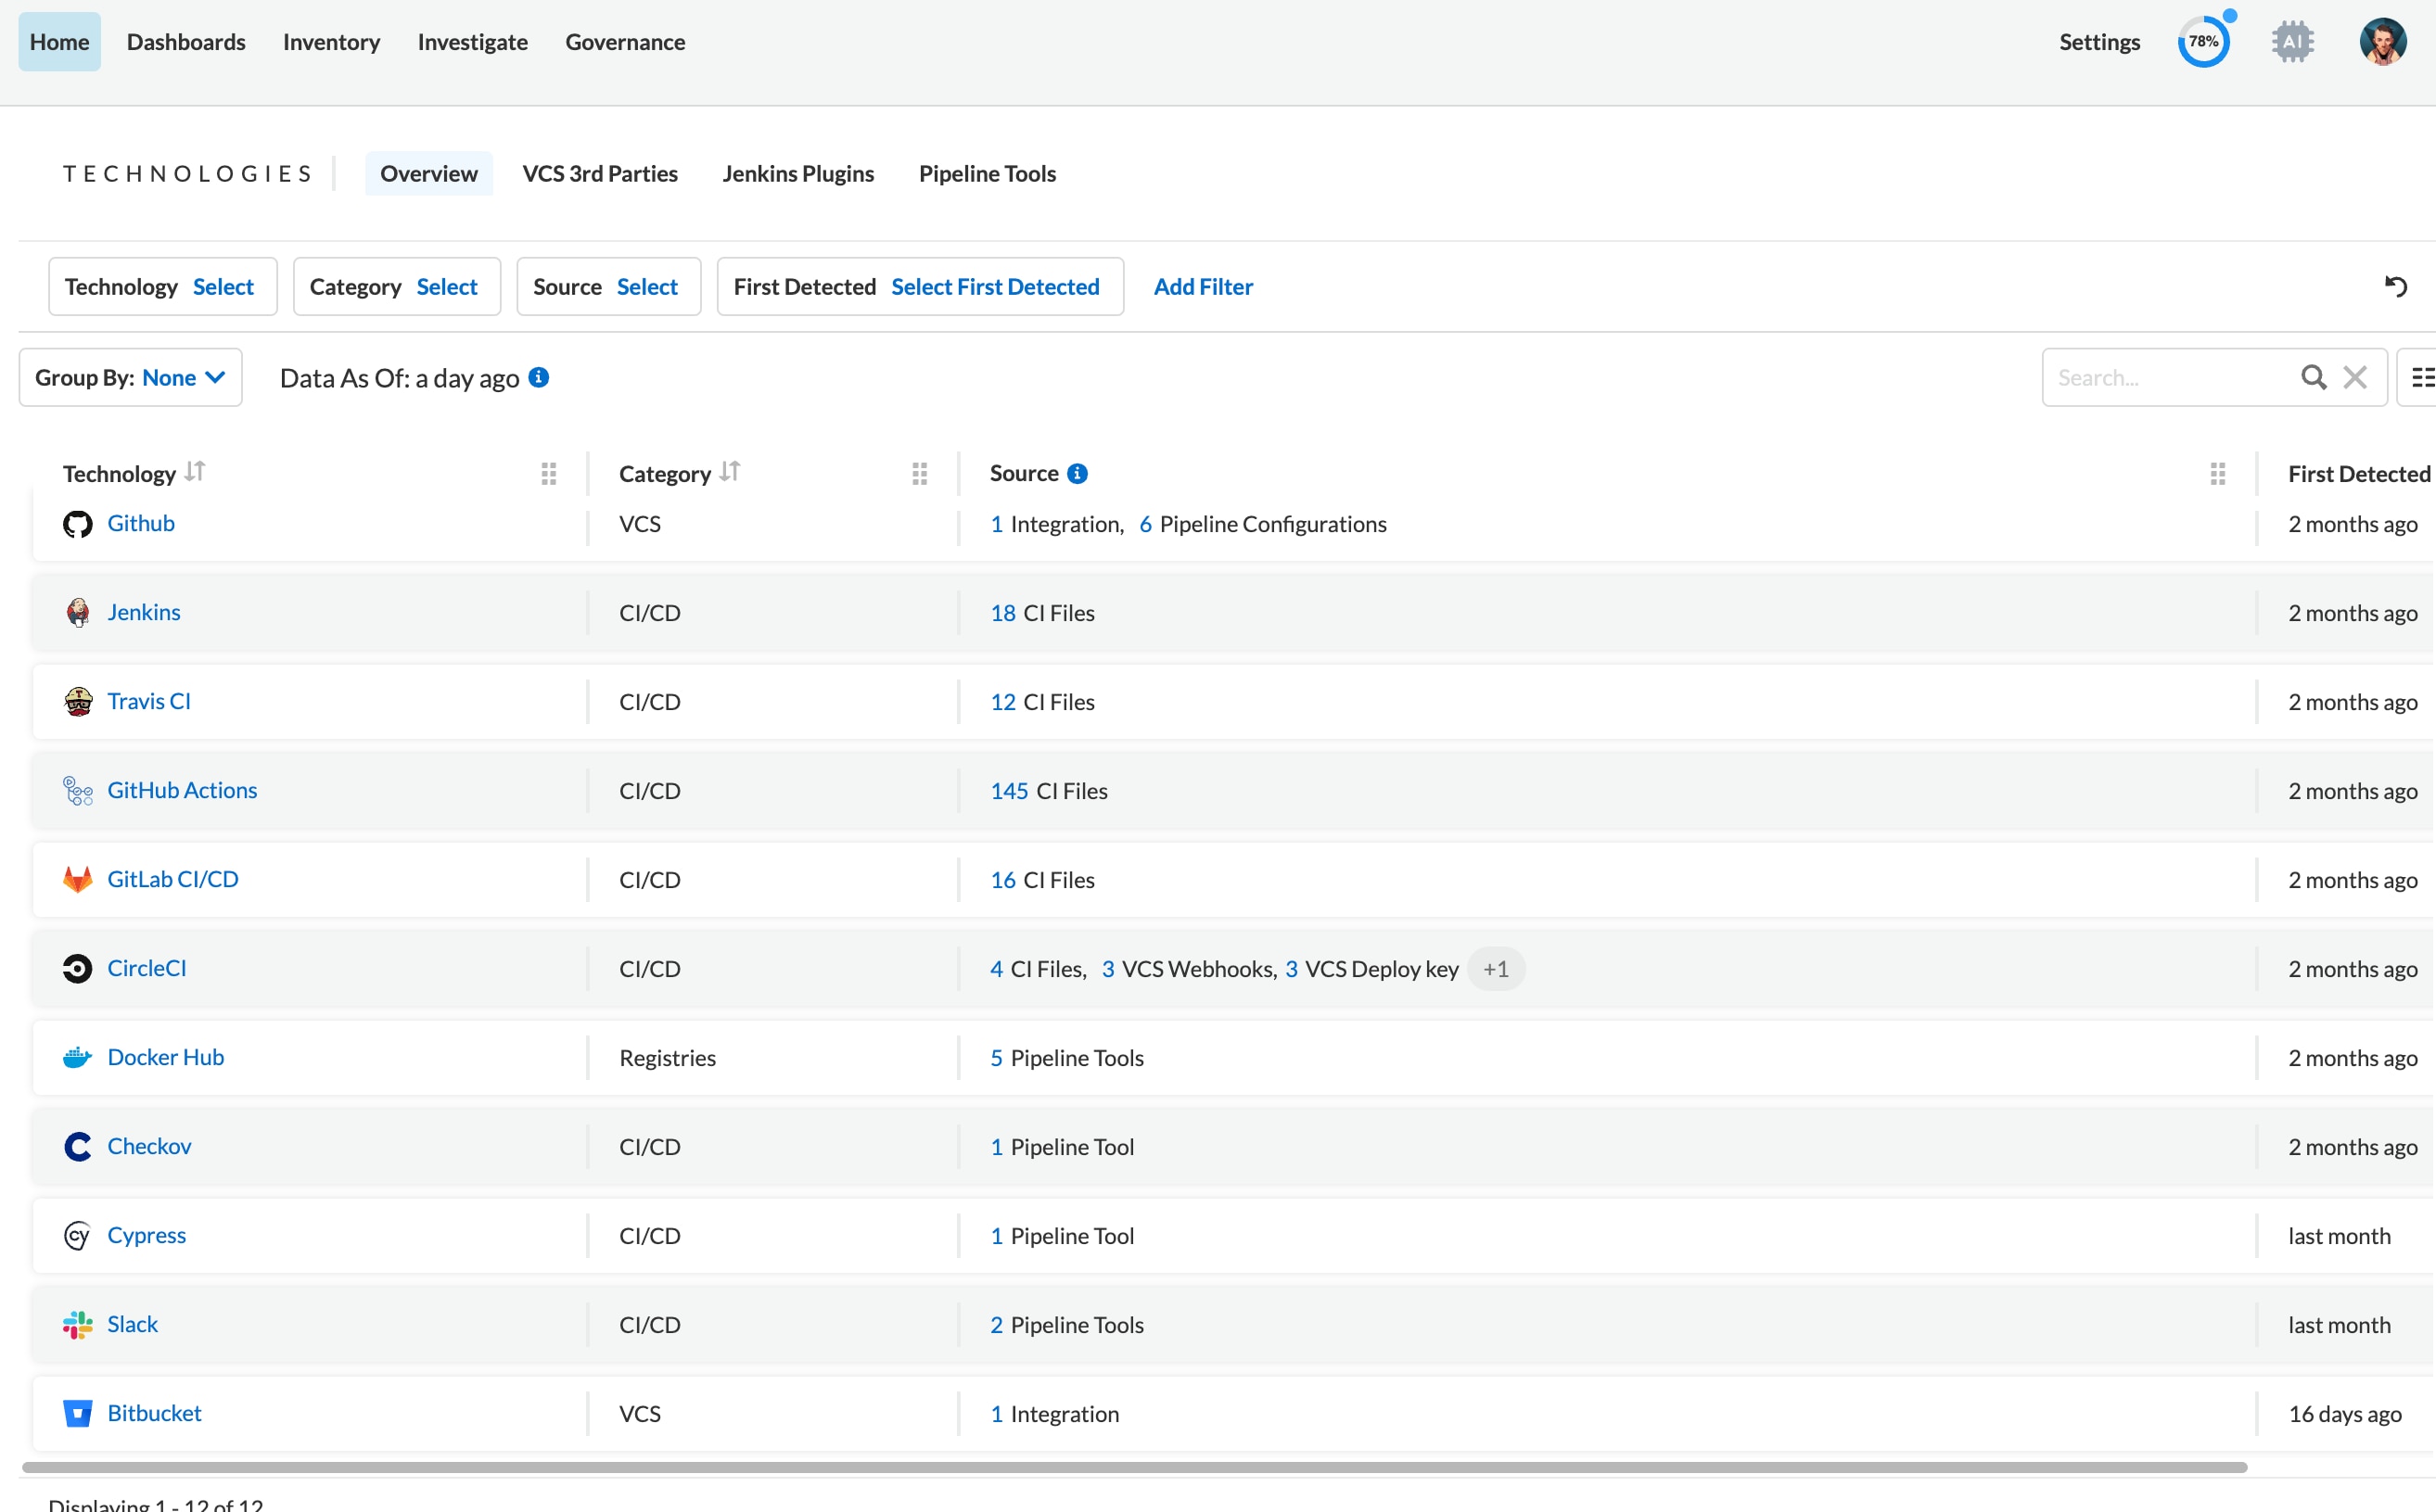Click inside the Search input field
Viewport: 2436px width, 1512px height.
click(x=2150, y=377)
